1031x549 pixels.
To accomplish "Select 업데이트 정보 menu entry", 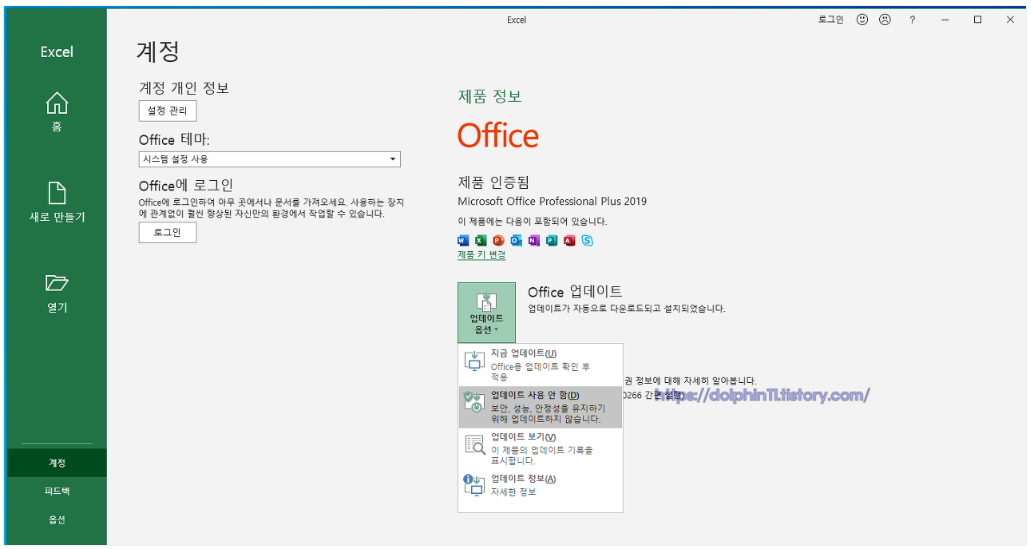I will pyautogui.click(x=540, y=485).
